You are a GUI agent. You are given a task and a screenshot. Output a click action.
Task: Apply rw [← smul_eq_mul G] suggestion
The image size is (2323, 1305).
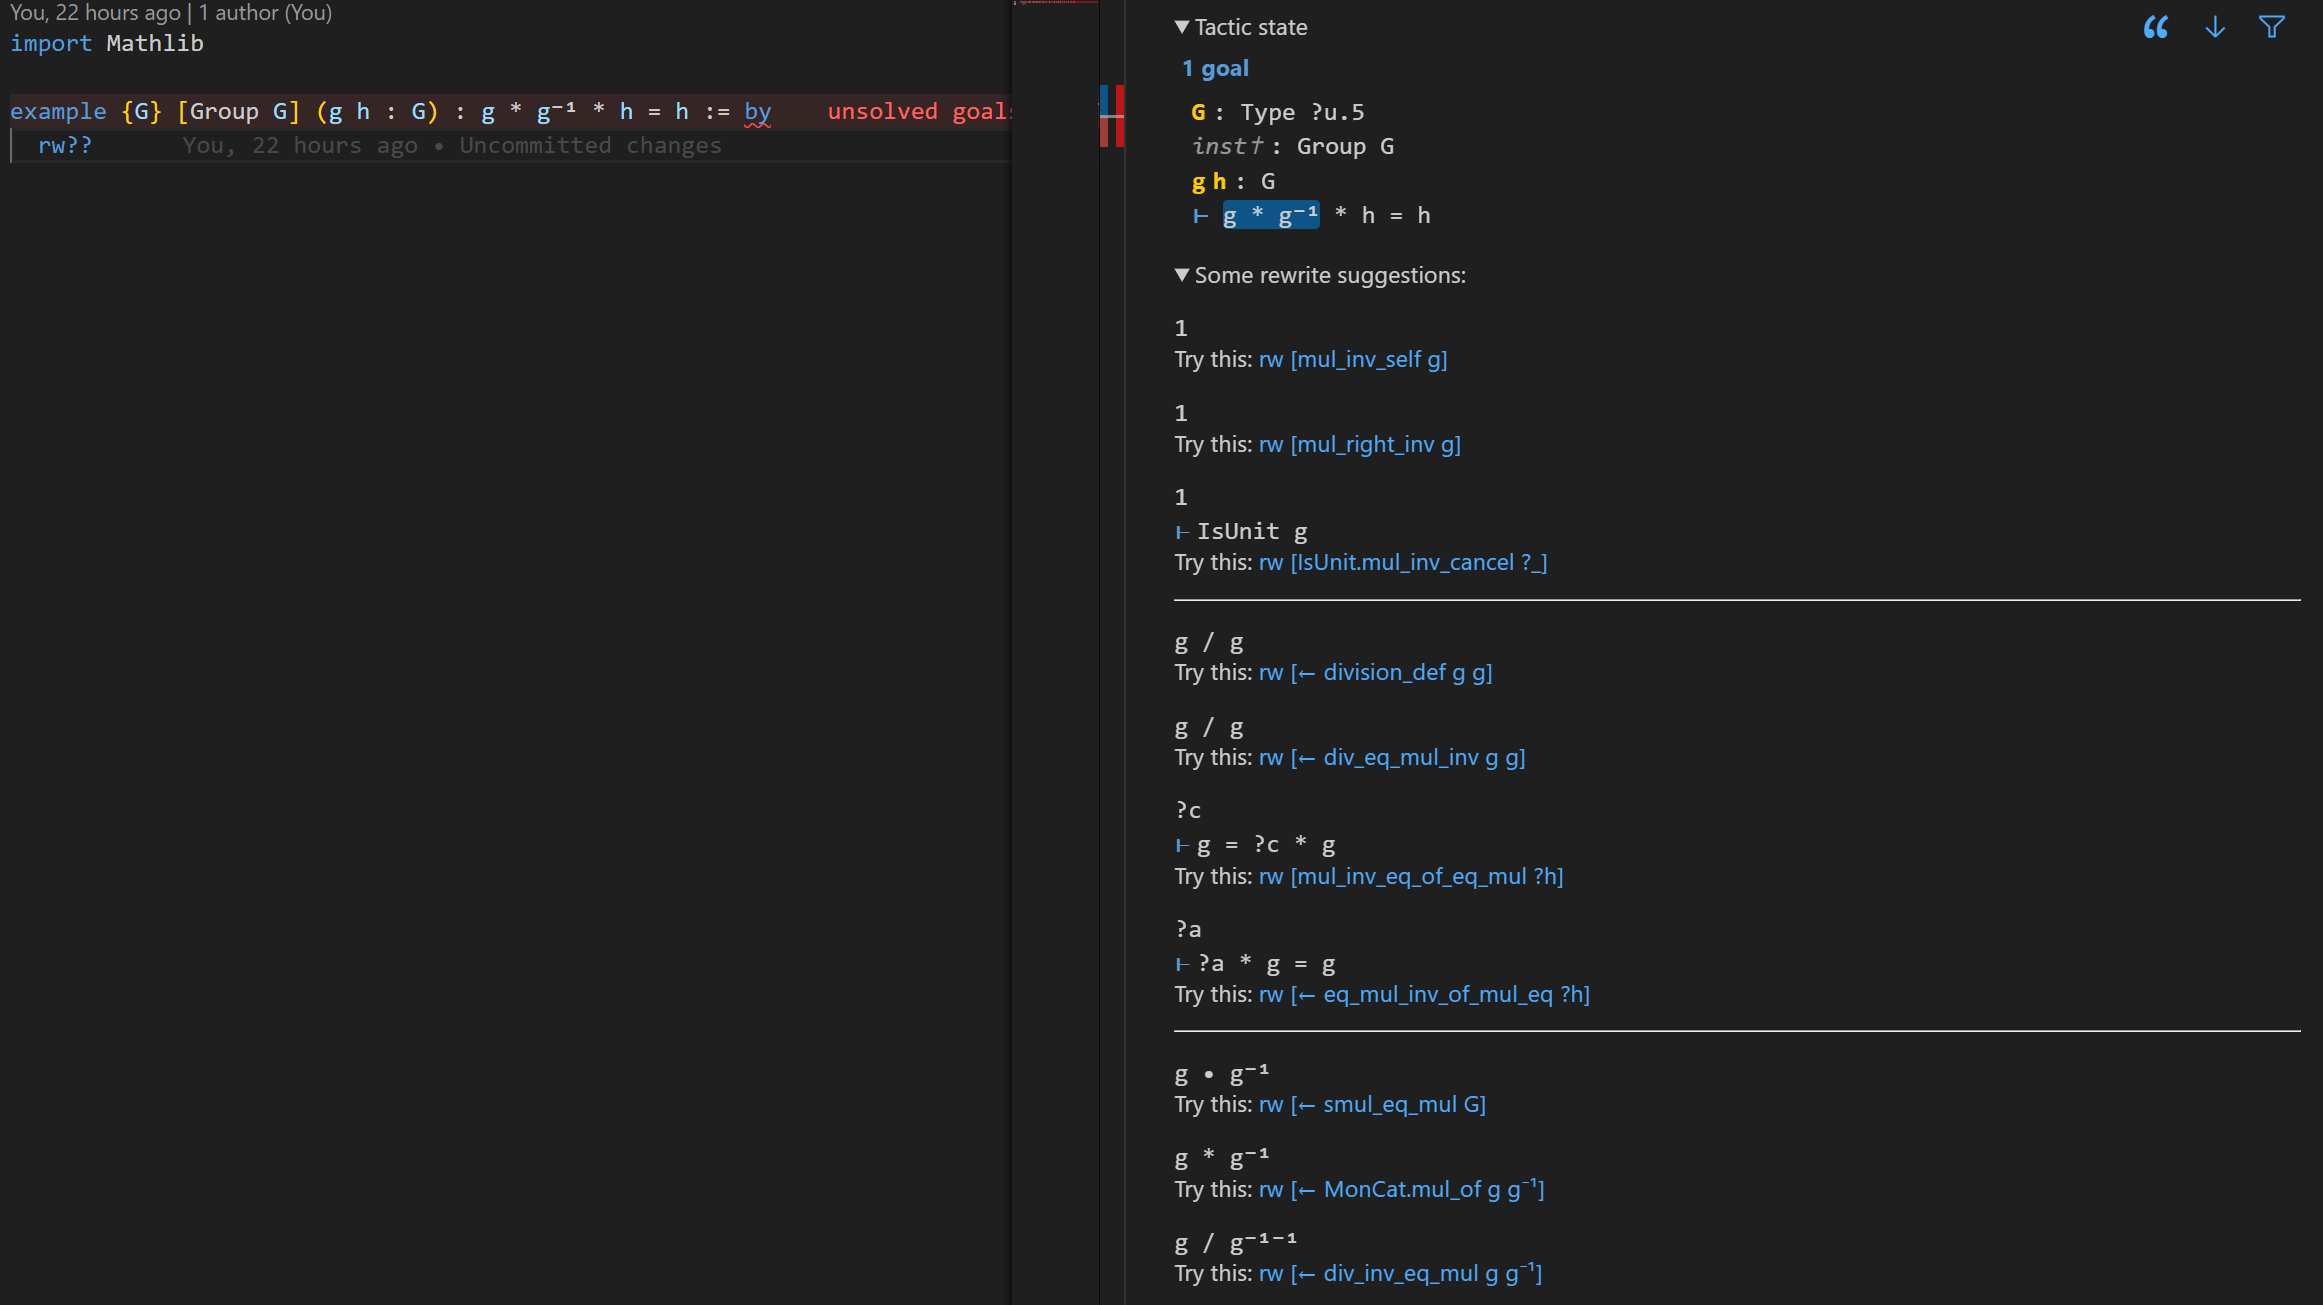(1372, 1104)
